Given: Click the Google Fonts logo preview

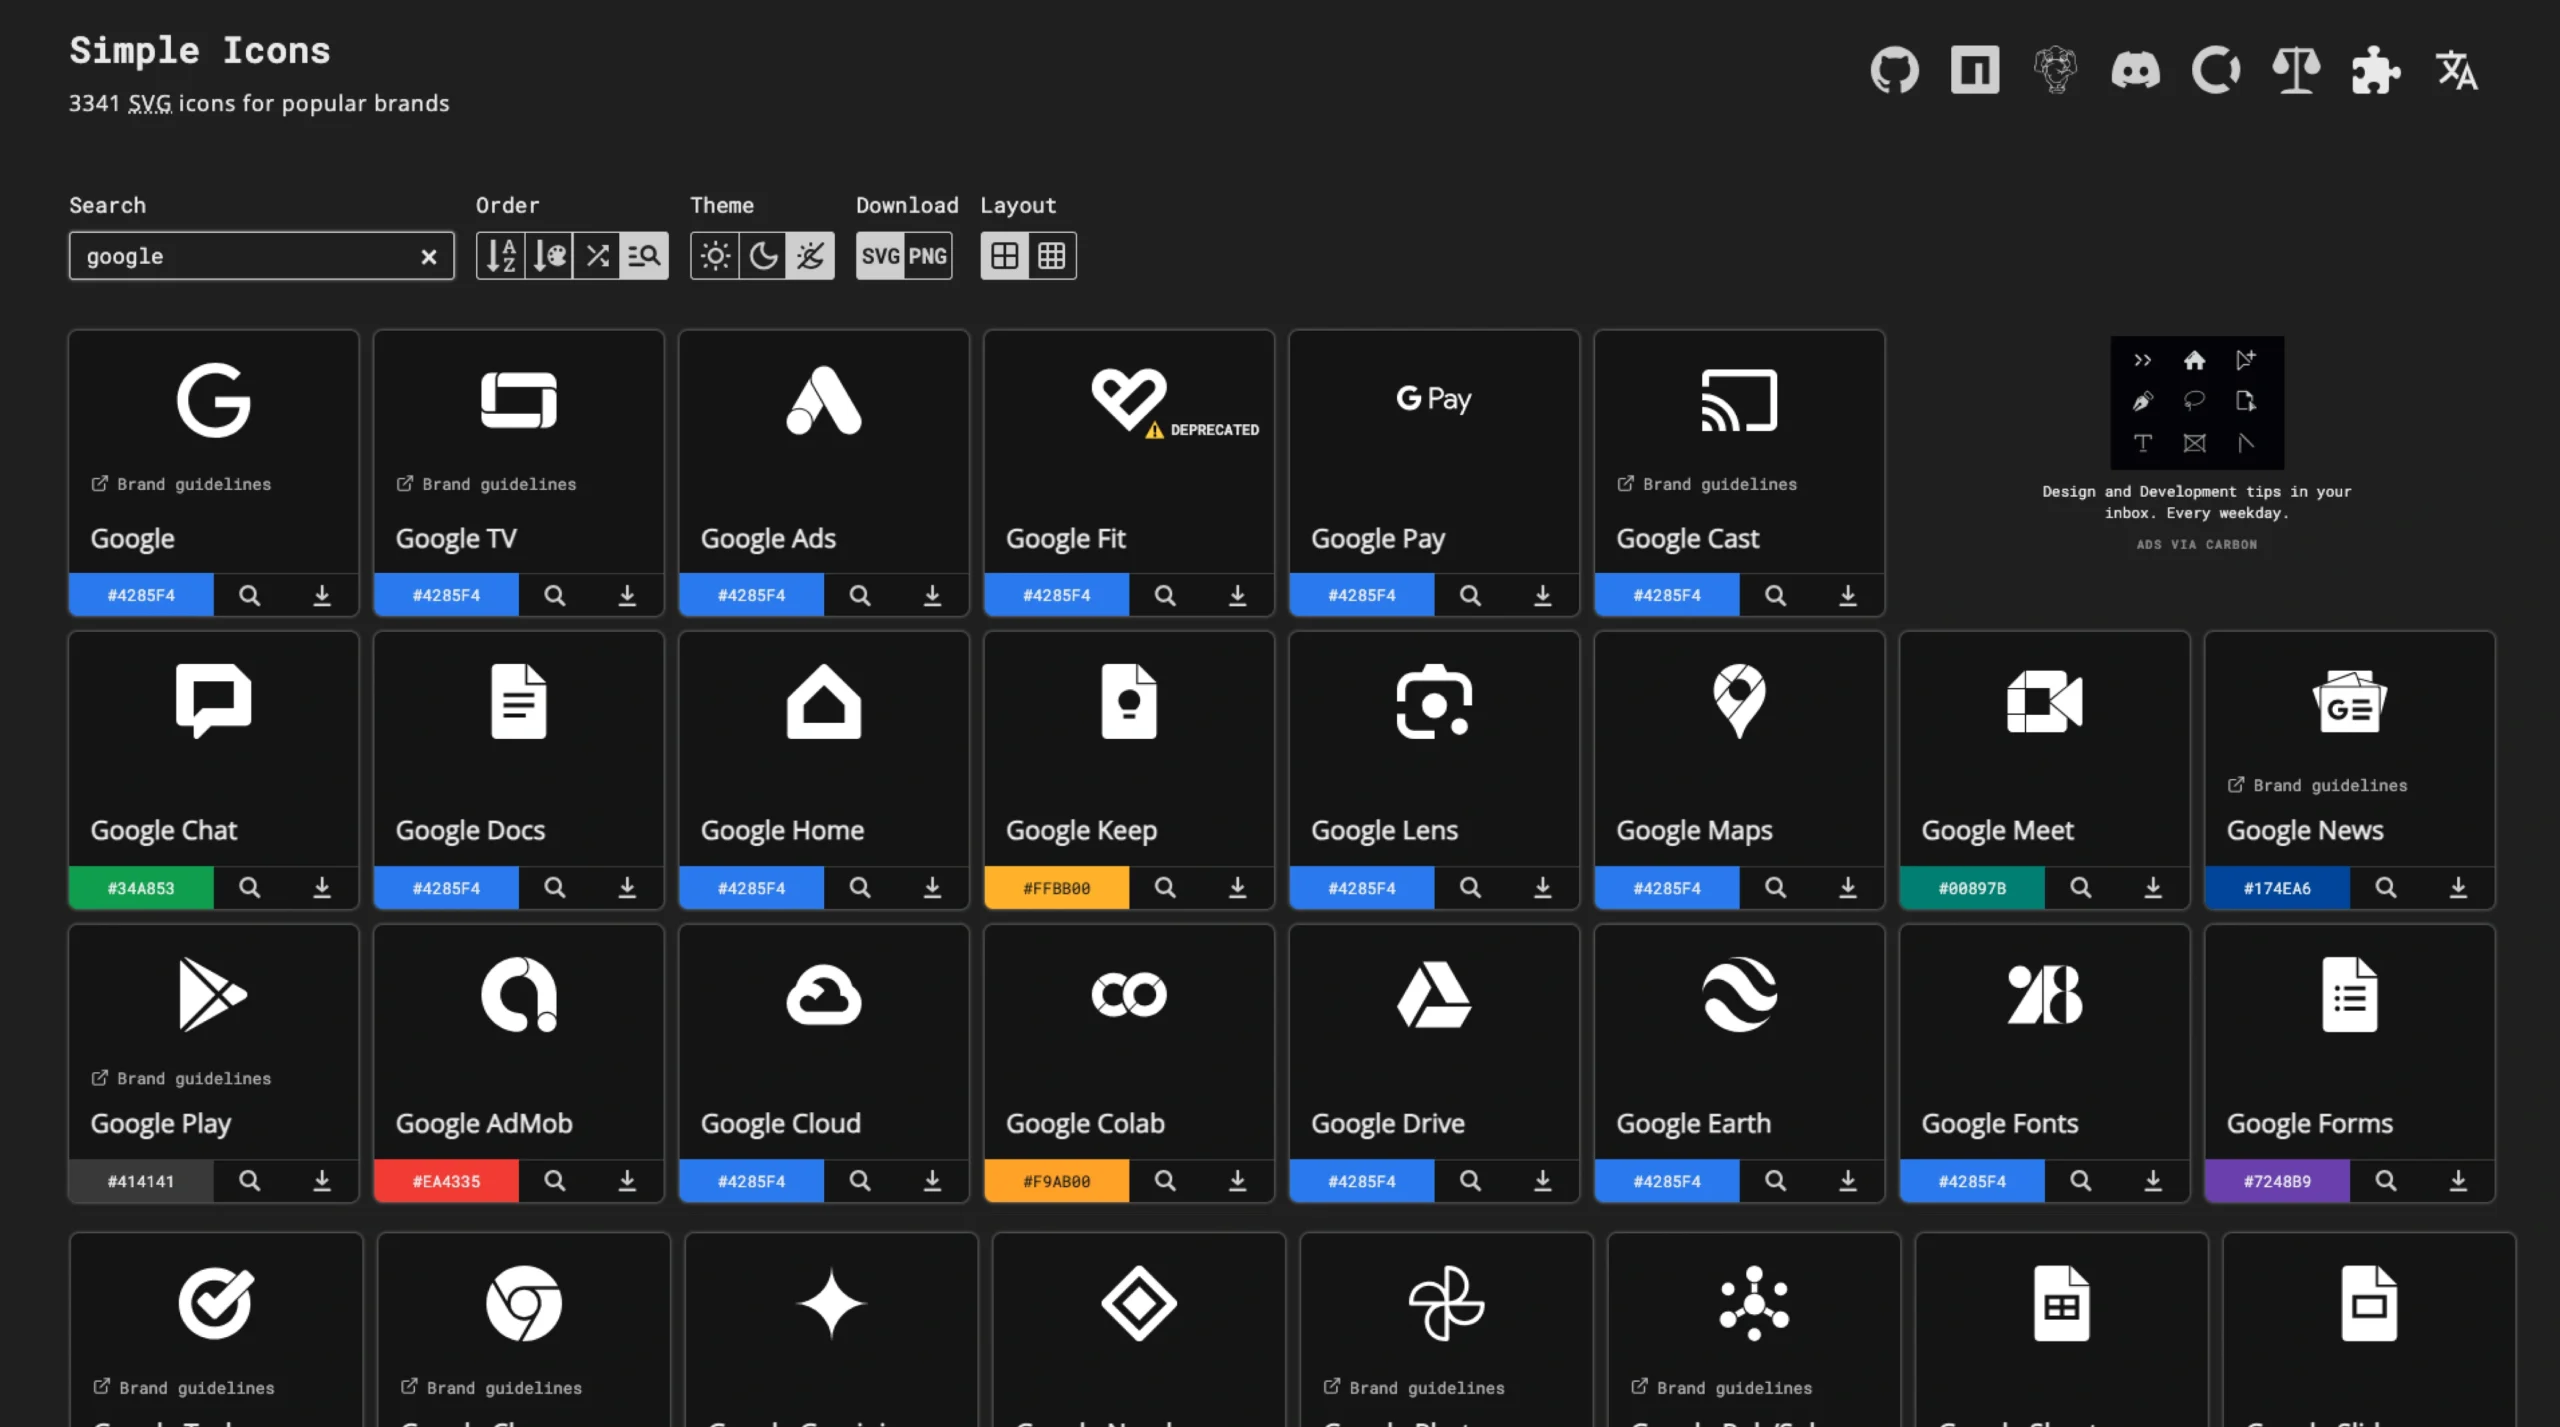Looking at the screenshot, I should click(2045, 994).
